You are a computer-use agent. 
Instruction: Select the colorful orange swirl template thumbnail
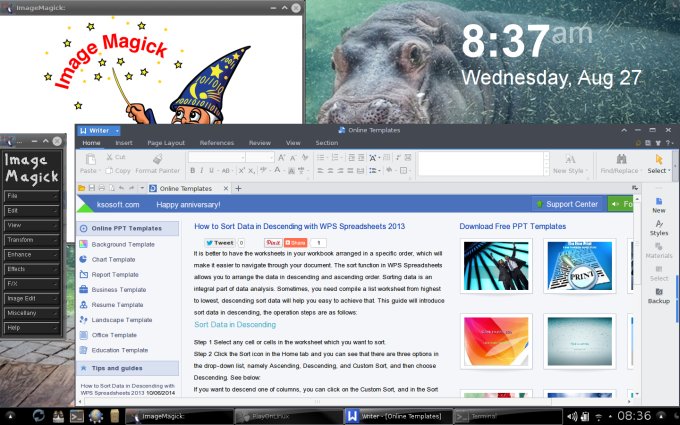tap(496, 341)
